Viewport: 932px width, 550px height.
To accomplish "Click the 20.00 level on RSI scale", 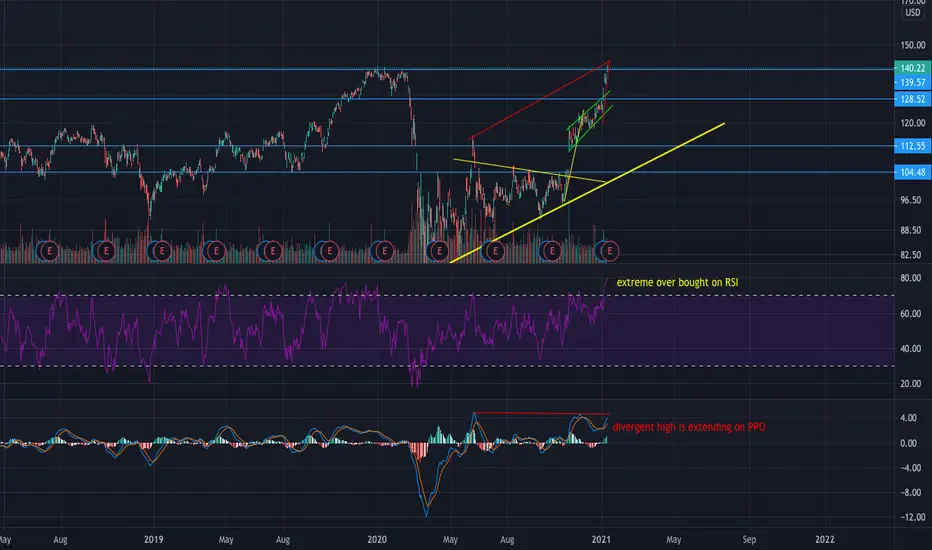I will click(911, 384).
